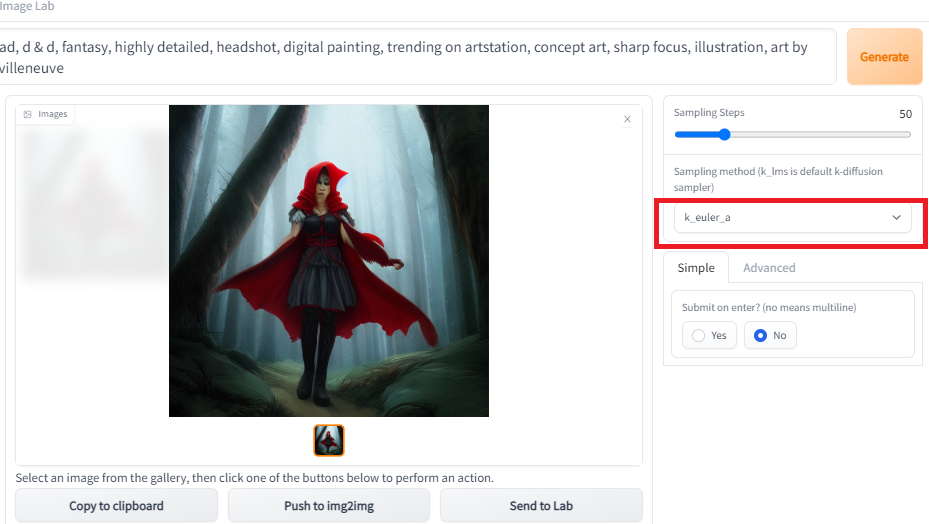Viewport: 929px width, 524px height.
Task: Click the orange Generate button
Action: [884, 57]
